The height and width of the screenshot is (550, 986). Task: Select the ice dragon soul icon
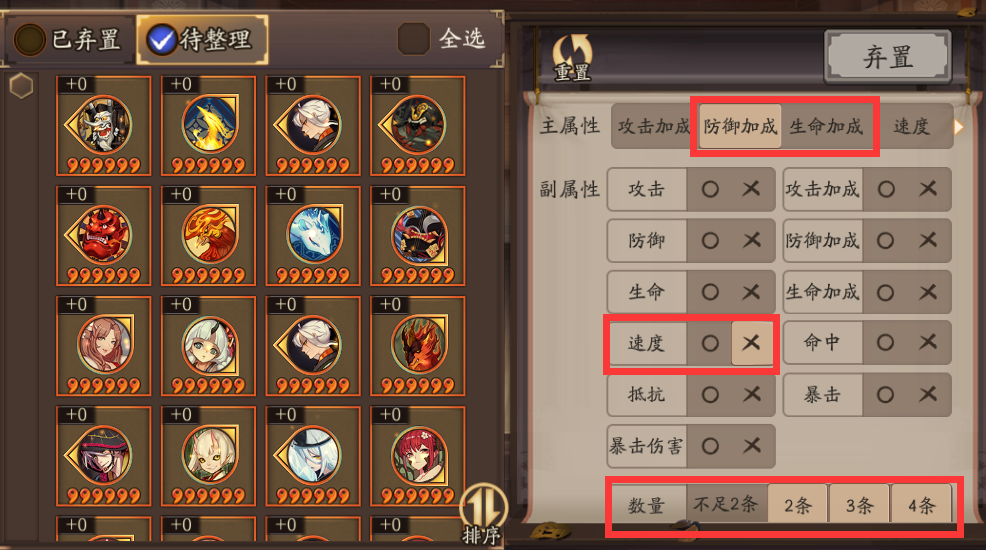point(313,236)
